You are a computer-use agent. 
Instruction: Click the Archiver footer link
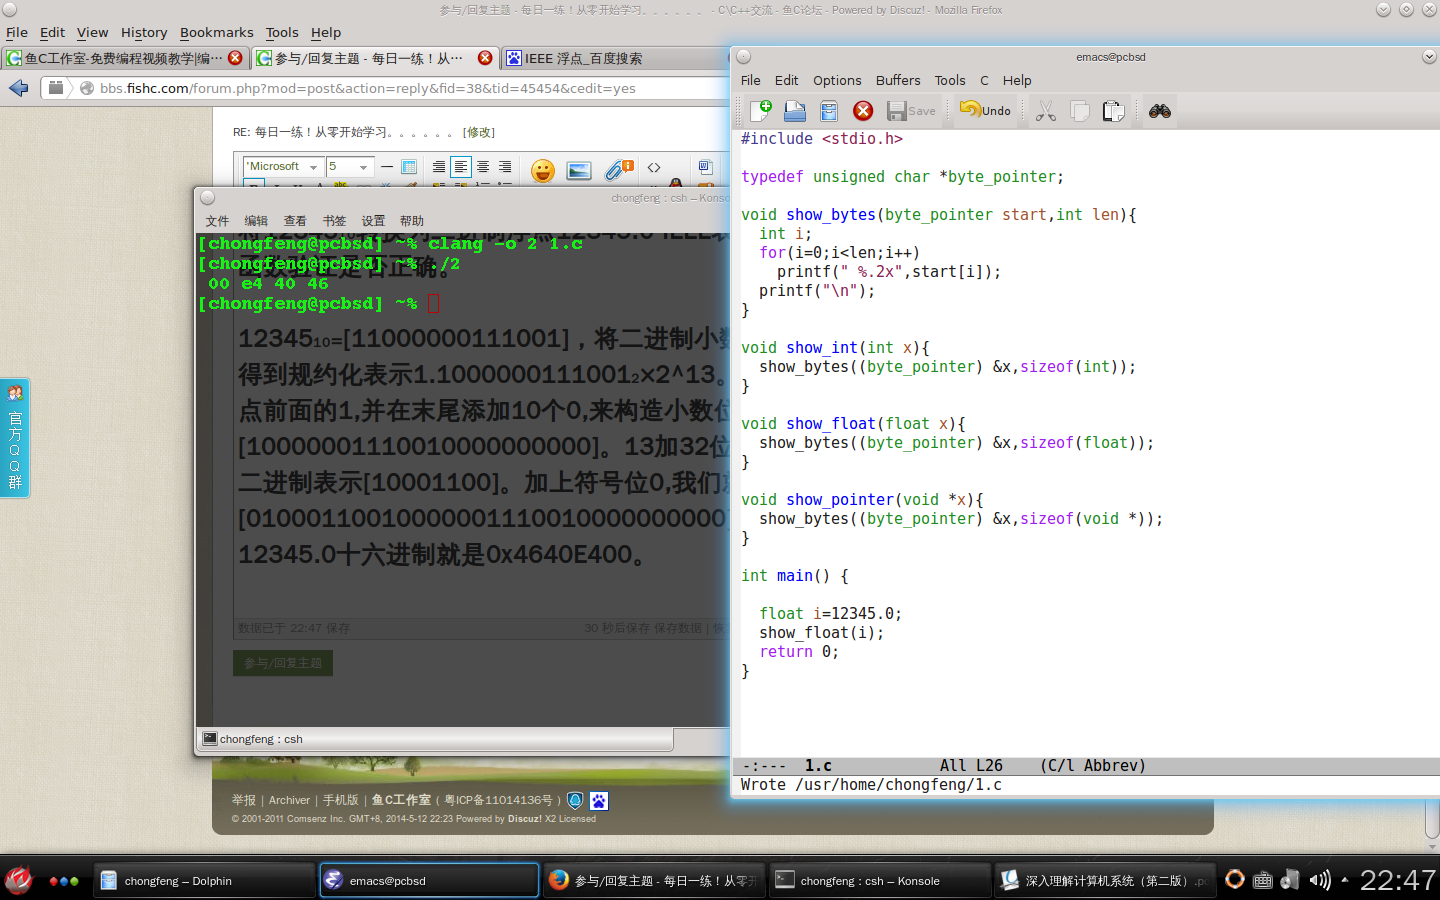coord(289,800)
